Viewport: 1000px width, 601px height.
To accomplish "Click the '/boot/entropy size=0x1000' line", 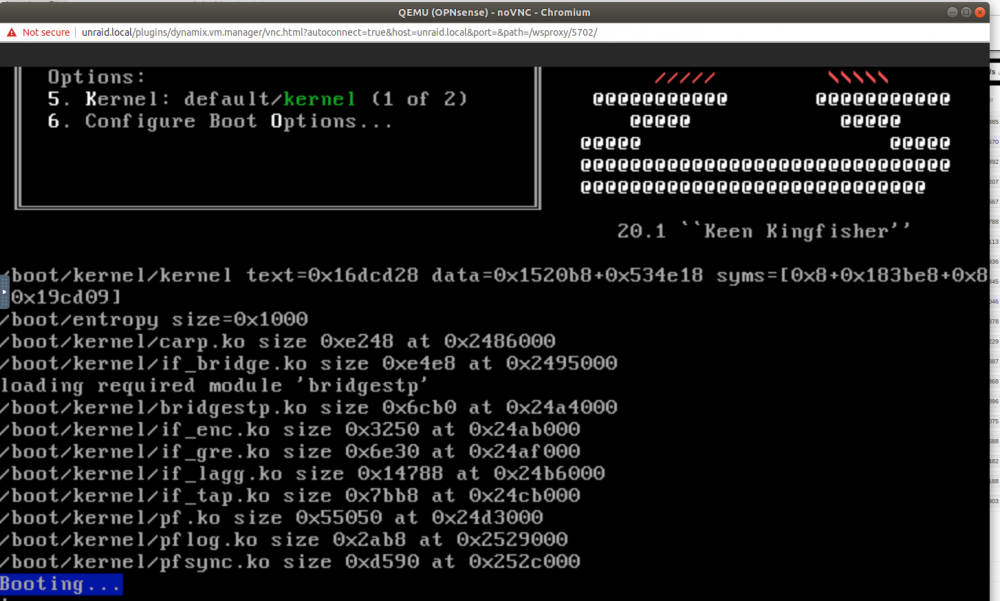I will pos(154,319).
